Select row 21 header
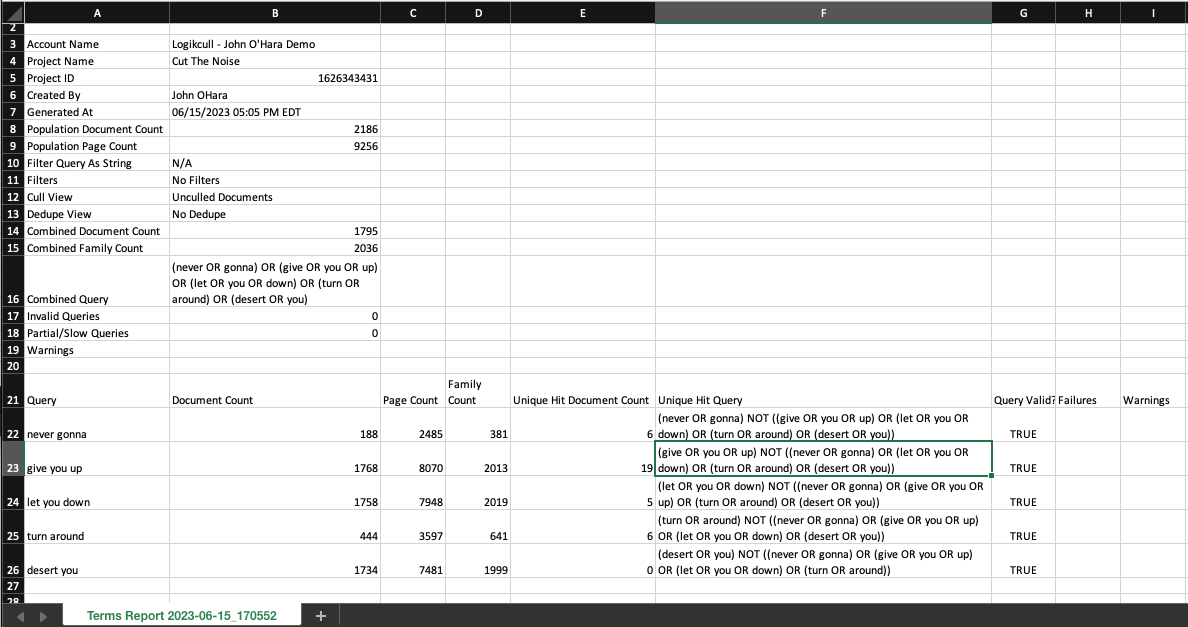Screen dimensions: 1188x627 pyautogui.click(x=12, y=391)
